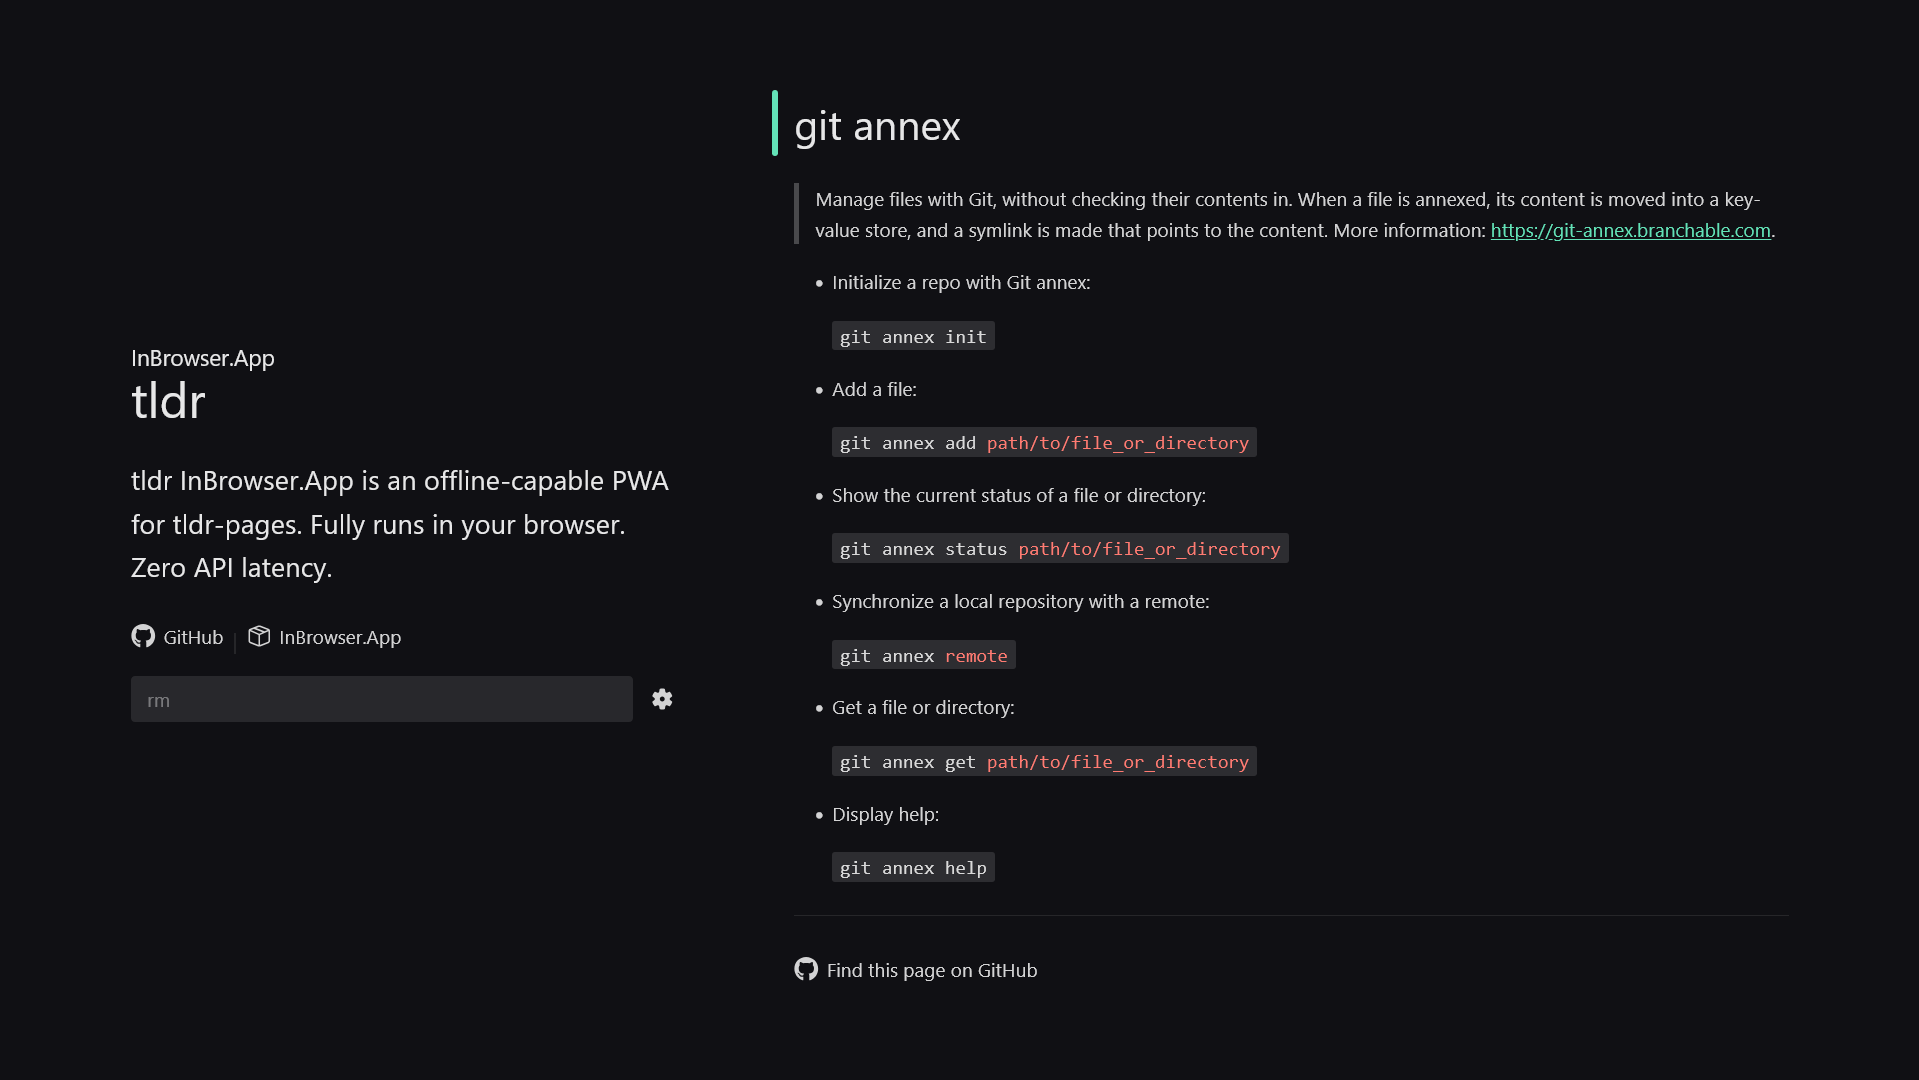Select the 'git annex init' code snippet
Screen dimensions: 1919x1080
(x=913, y=336)
